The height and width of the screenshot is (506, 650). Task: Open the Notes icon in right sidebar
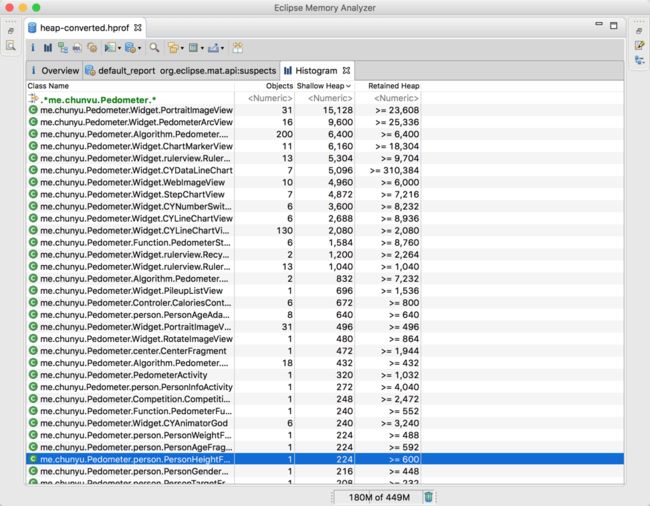click(639, 45)
